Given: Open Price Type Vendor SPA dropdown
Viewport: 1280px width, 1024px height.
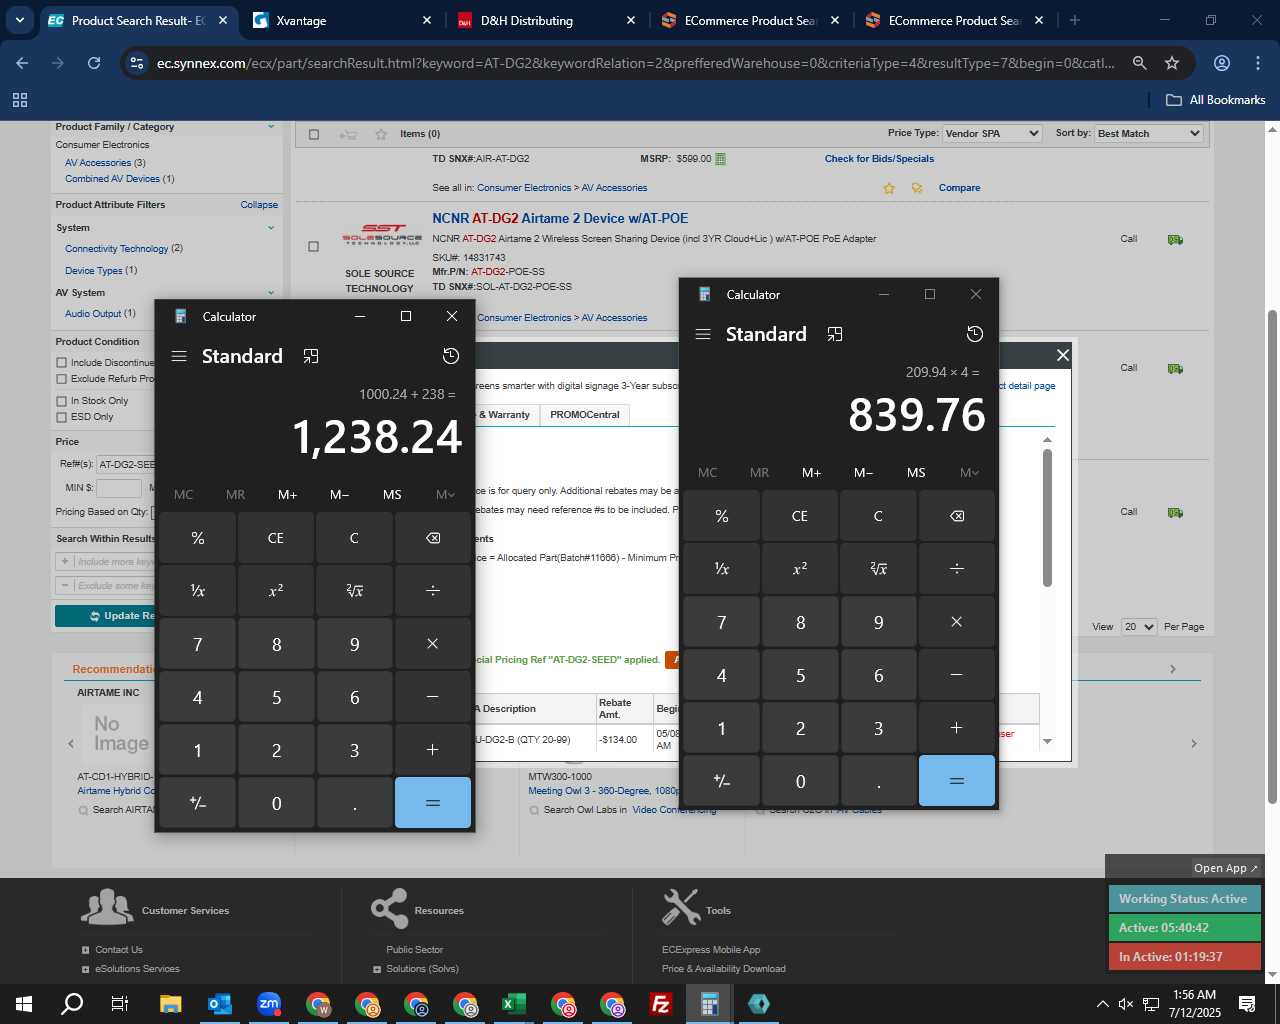Looking at the screenshot, I should pos(991,133).
